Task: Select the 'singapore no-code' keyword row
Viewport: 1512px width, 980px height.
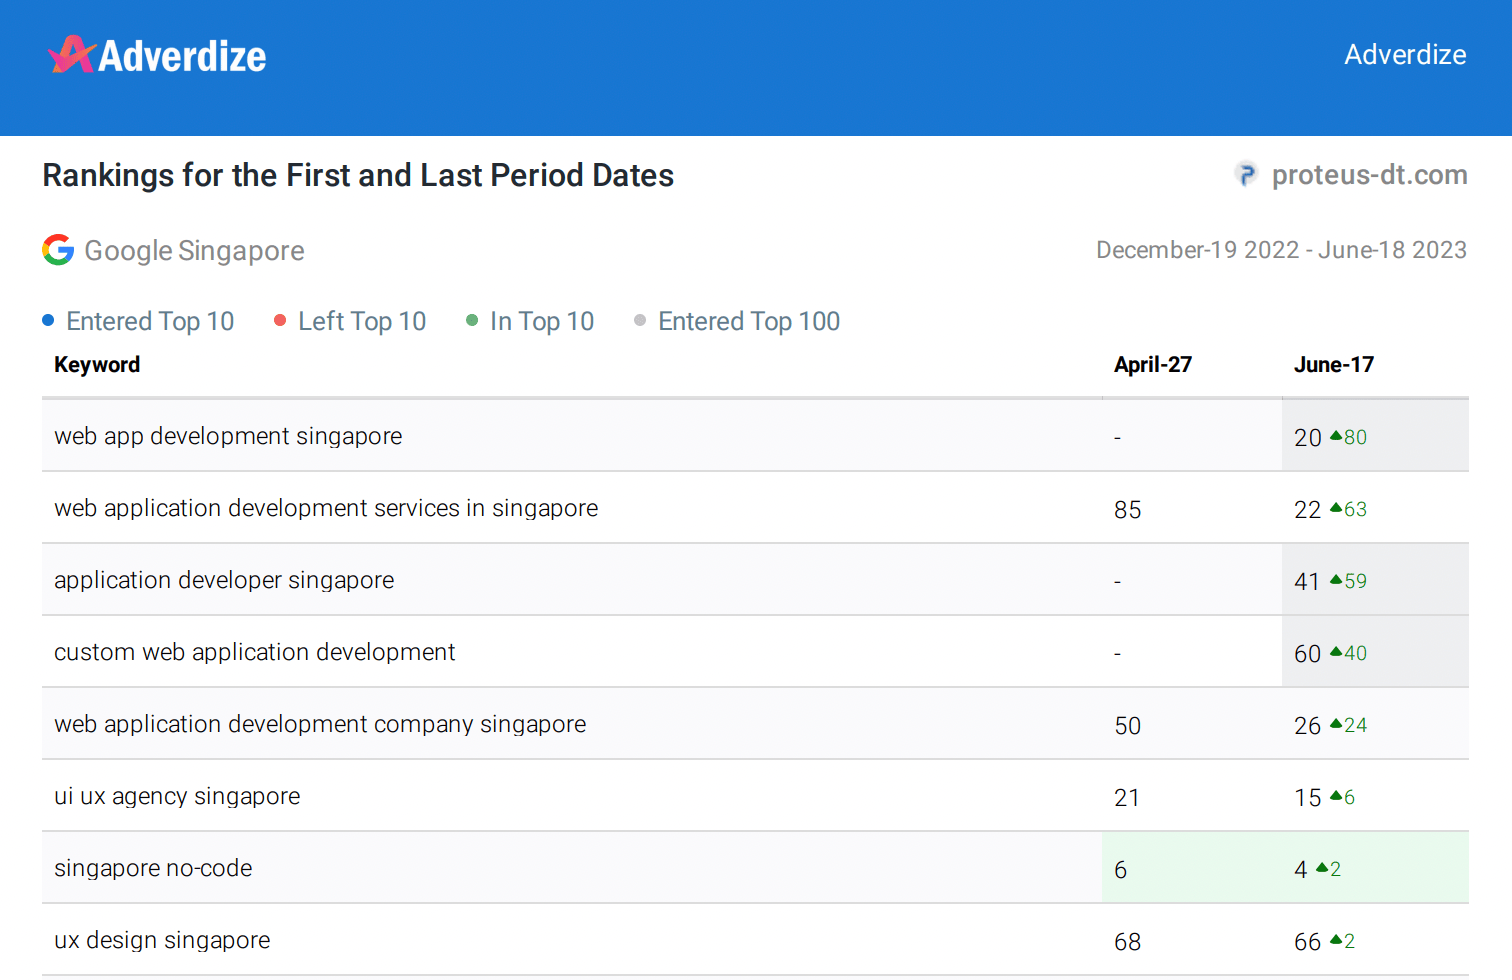Action: [153, 869]
